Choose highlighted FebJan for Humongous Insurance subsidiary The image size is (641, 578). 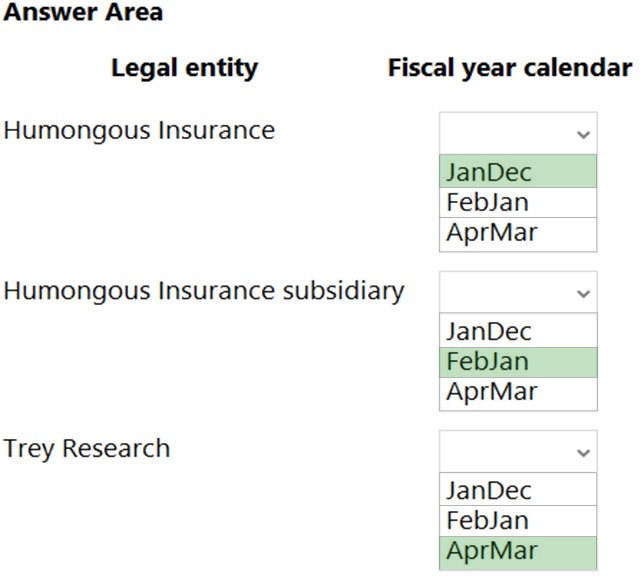point(518,362)
